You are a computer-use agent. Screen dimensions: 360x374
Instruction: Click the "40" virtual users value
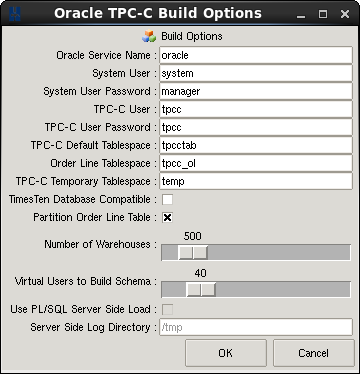200,273
